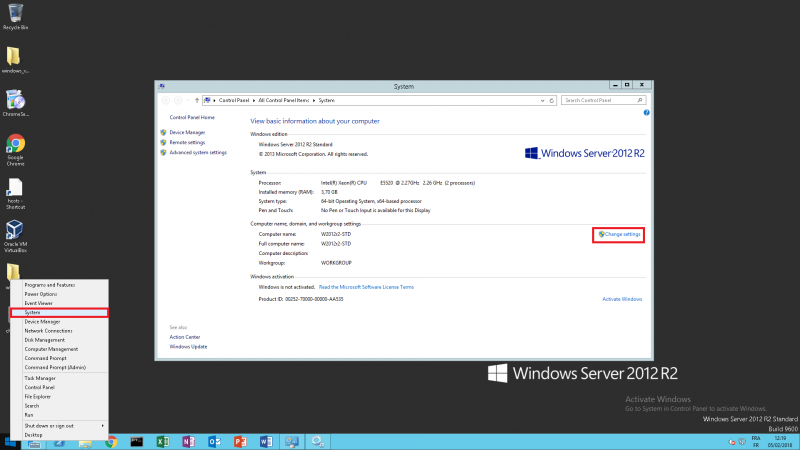Expand arrow after Control Panel breadcrumb
This screenshot has height=450, width=800.
[254, 101]
